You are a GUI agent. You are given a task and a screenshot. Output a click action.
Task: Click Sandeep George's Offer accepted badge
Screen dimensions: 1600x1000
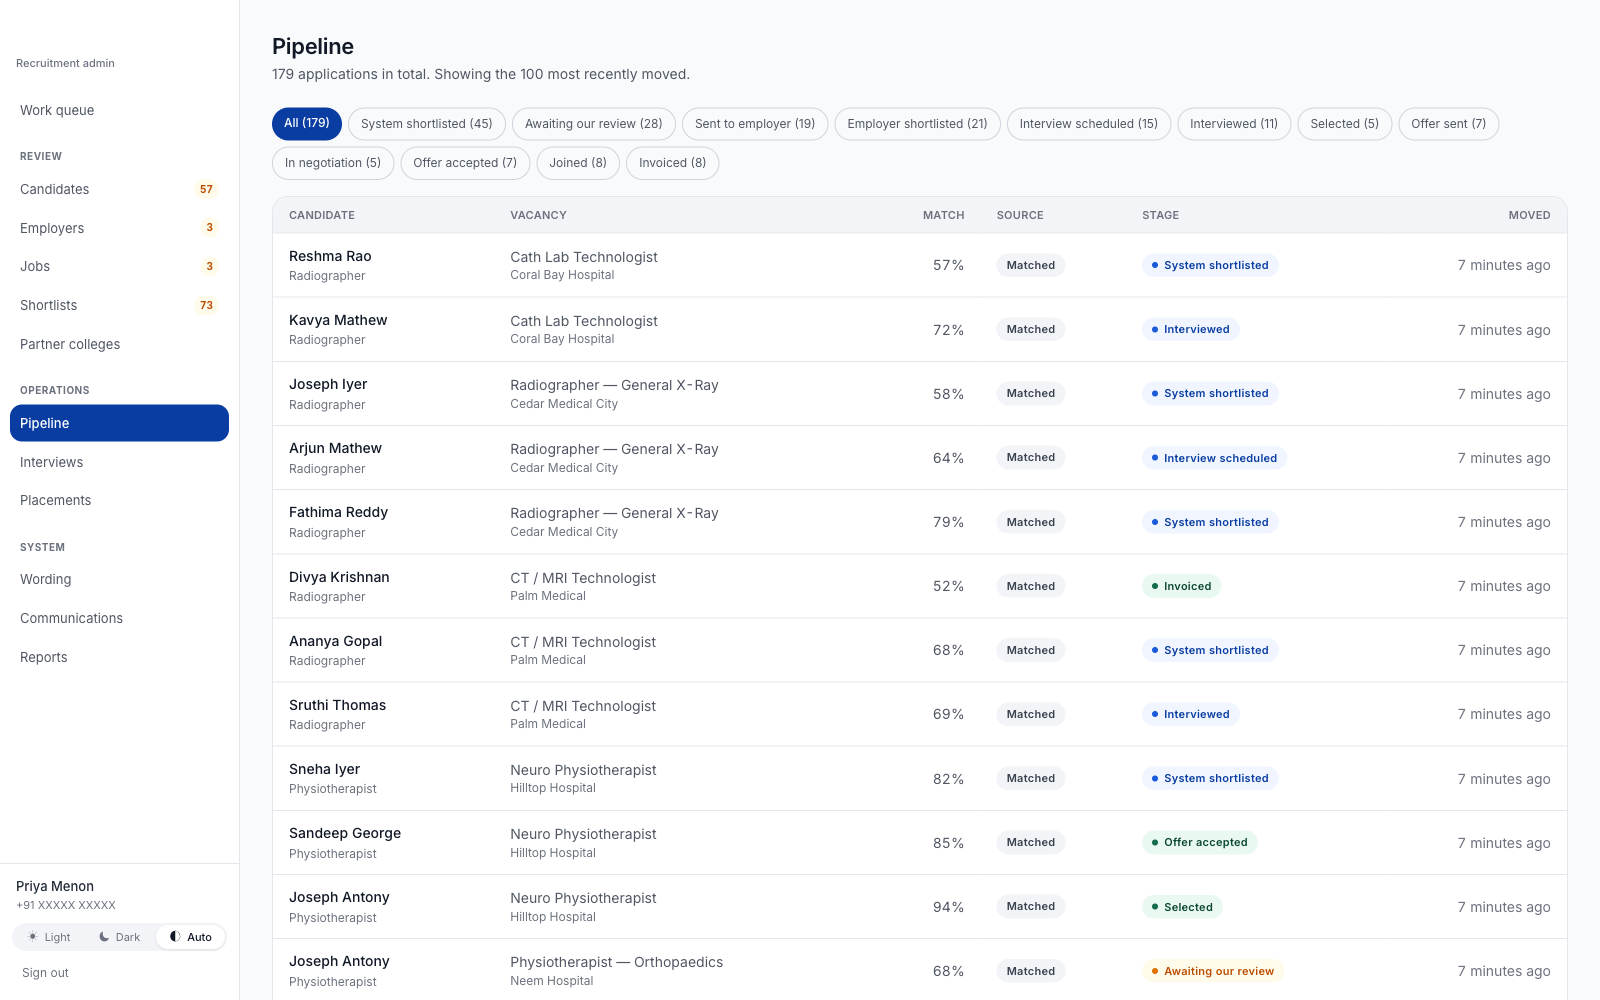(x=1199, y=842)
